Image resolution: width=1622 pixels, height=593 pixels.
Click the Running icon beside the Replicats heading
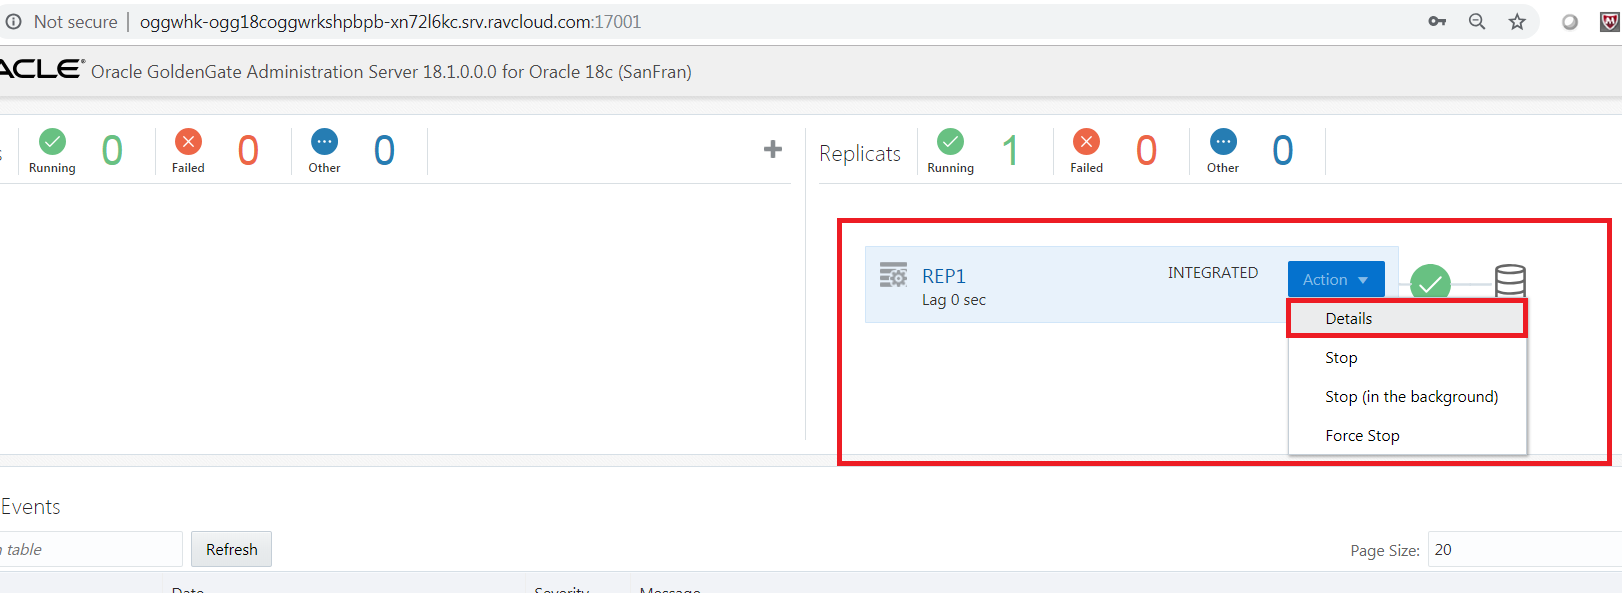950,141
